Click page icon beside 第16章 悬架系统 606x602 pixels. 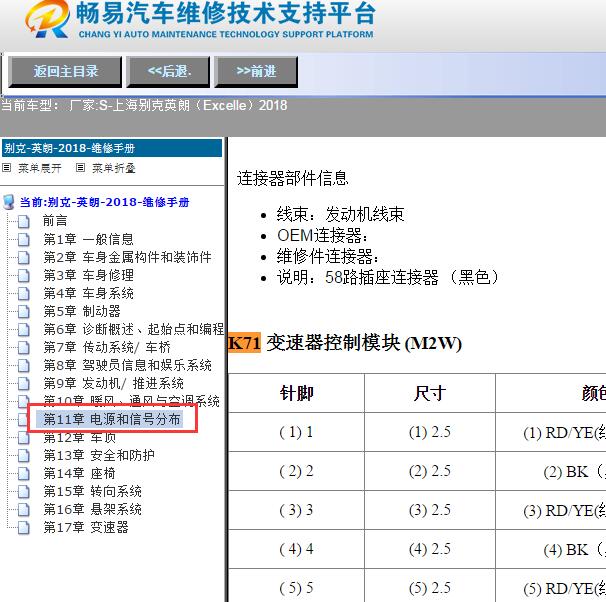(x=24, y=510)
